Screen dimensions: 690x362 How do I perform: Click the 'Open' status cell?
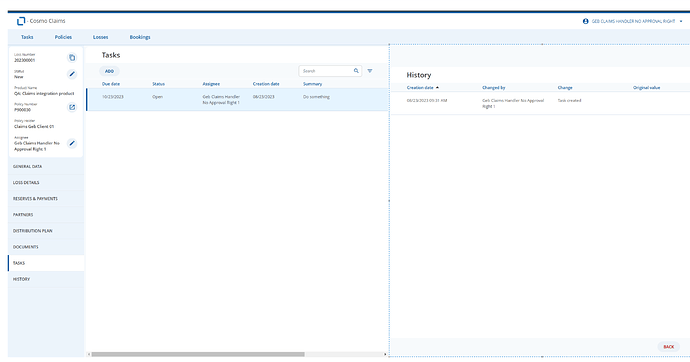coord(158,97)
